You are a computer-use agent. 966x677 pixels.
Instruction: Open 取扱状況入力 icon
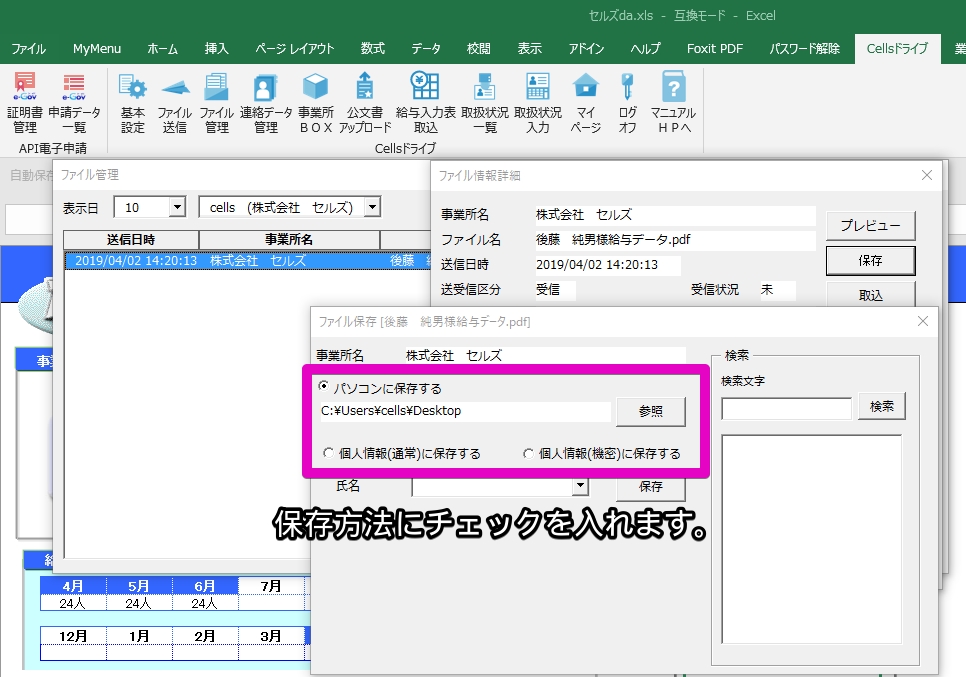point(538,102)
